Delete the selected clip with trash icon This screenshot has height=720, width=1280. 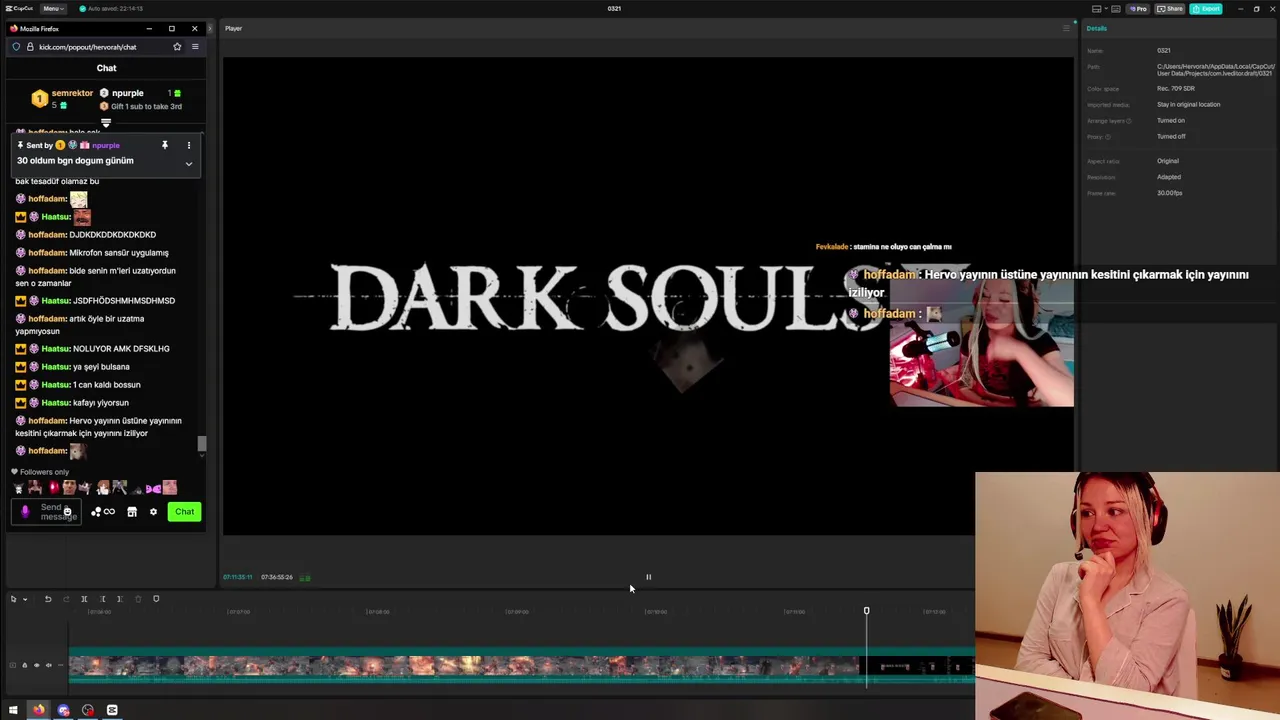click(138, 599)
